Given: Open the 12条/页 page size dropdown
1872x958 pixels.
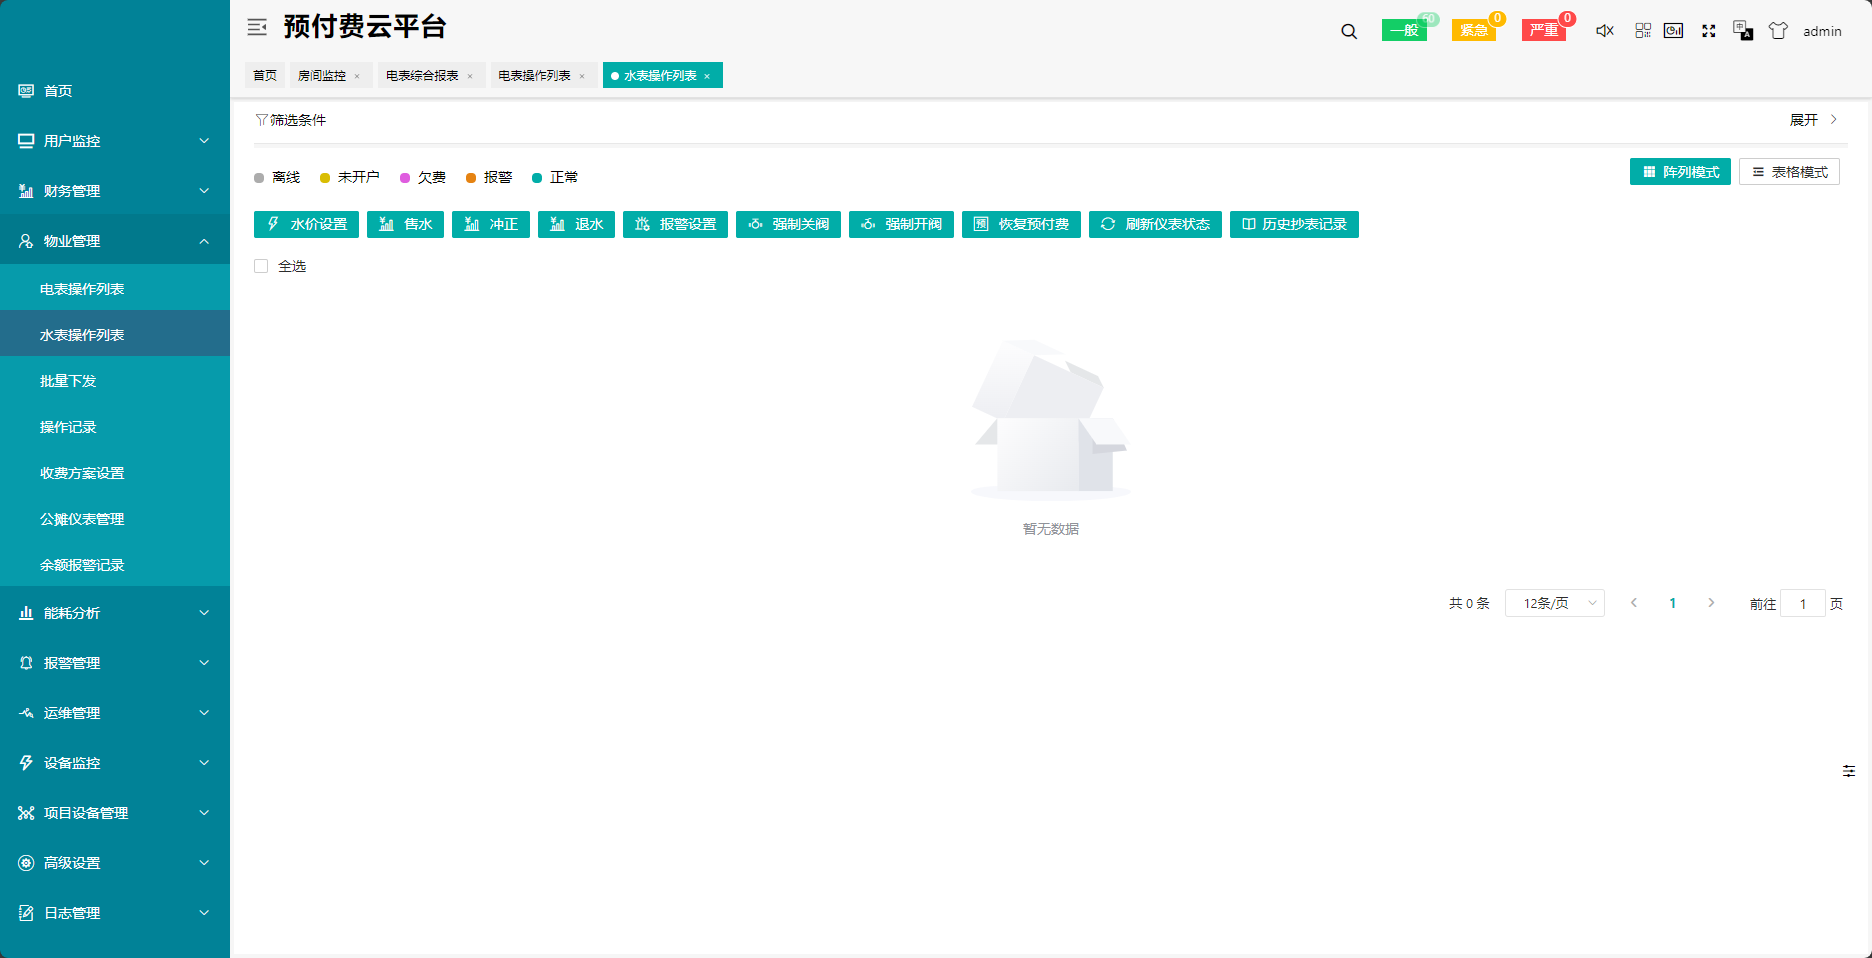Looking at the screenshot, I should [1554, 603].
